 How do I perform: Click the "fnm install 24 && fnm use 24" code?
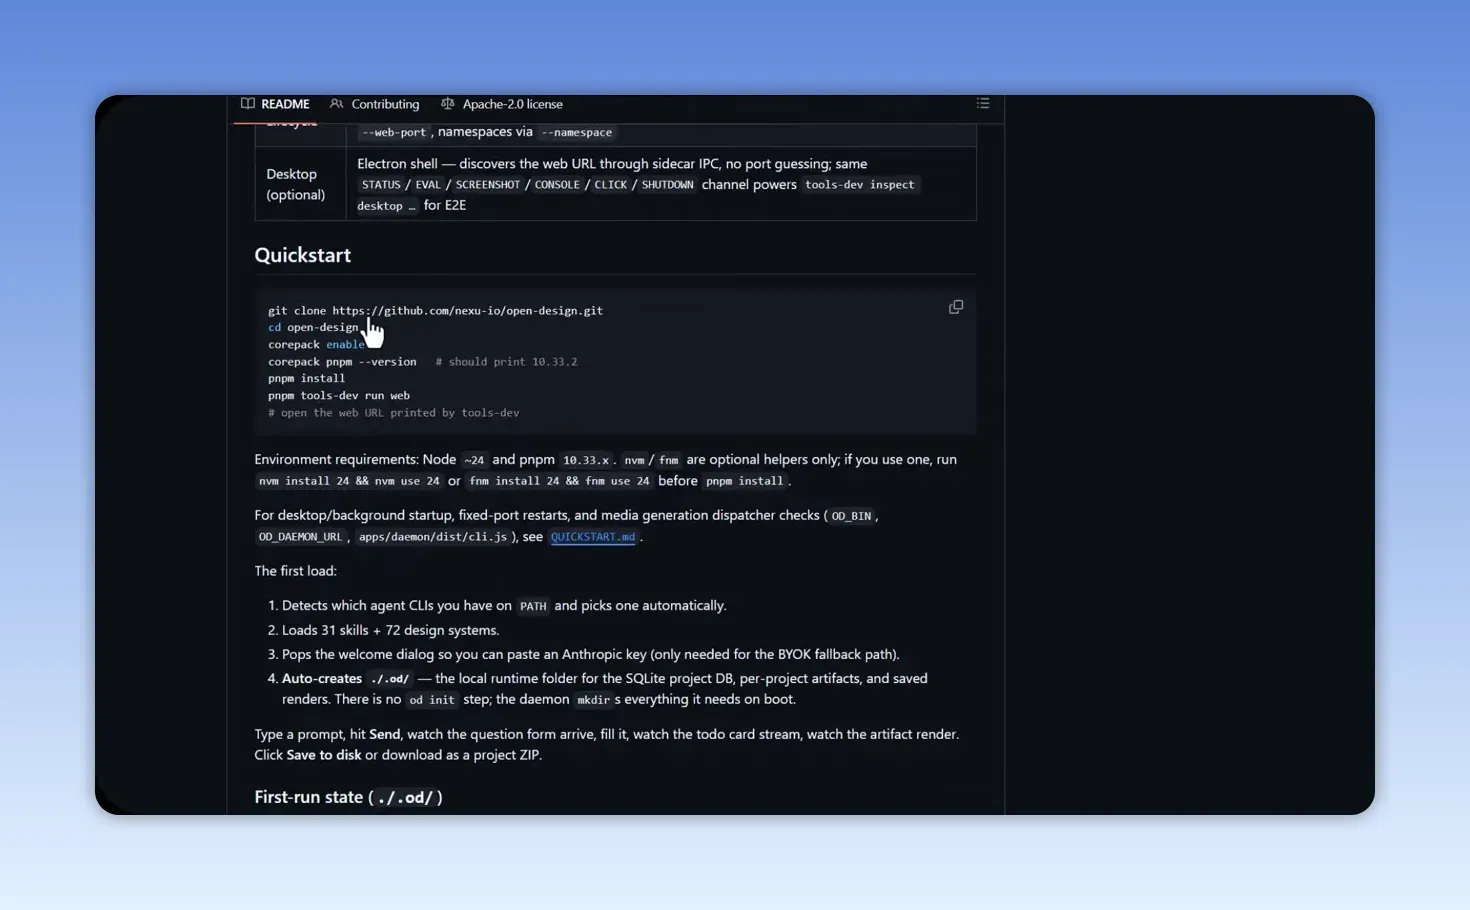[x=560, y=481]
